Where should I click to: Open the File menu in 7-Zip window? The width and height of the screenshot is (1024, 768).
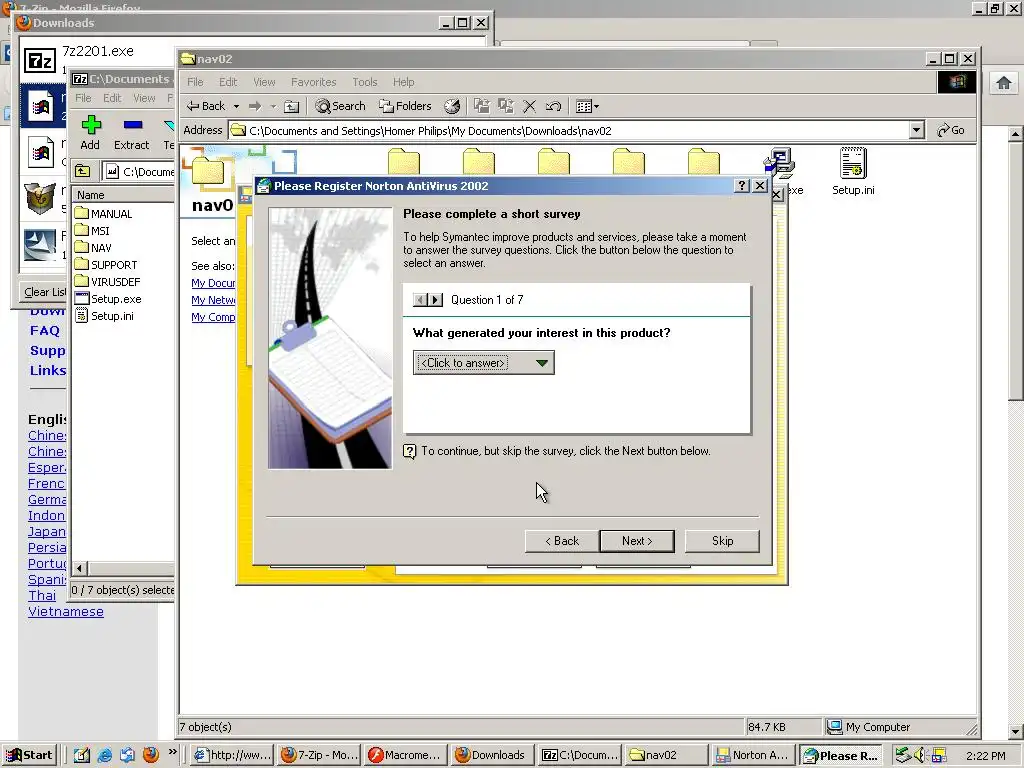coord(83,98)
